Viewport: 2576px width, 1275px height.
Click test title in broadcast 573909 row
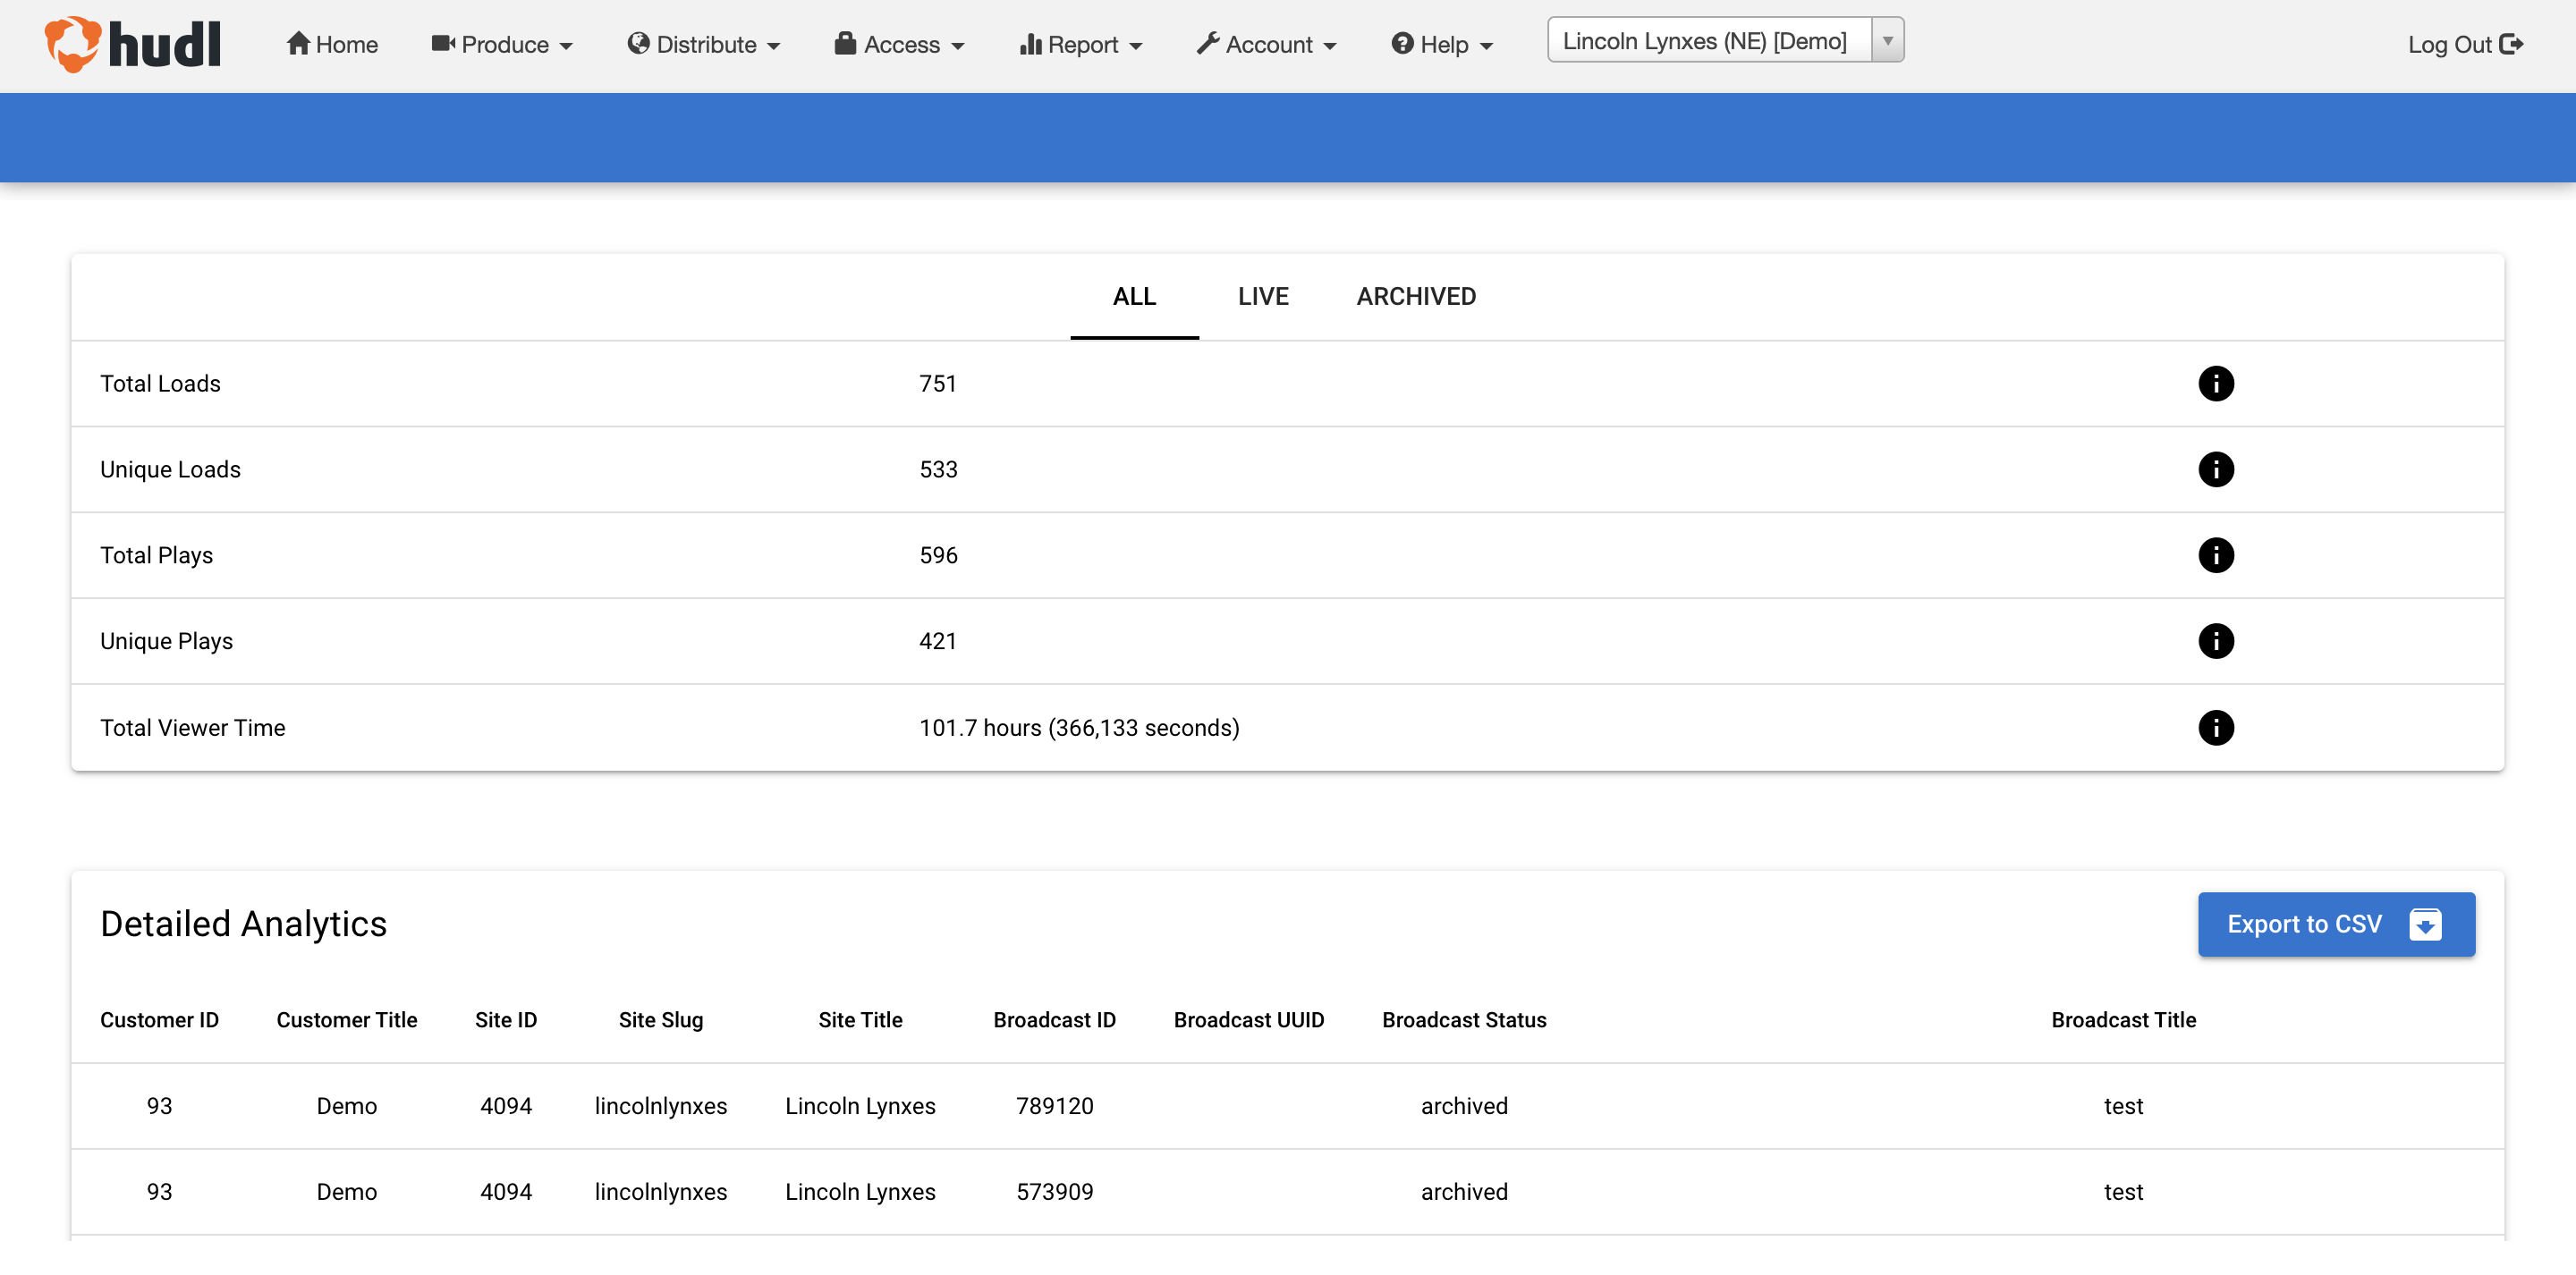click(2123, 1191)
